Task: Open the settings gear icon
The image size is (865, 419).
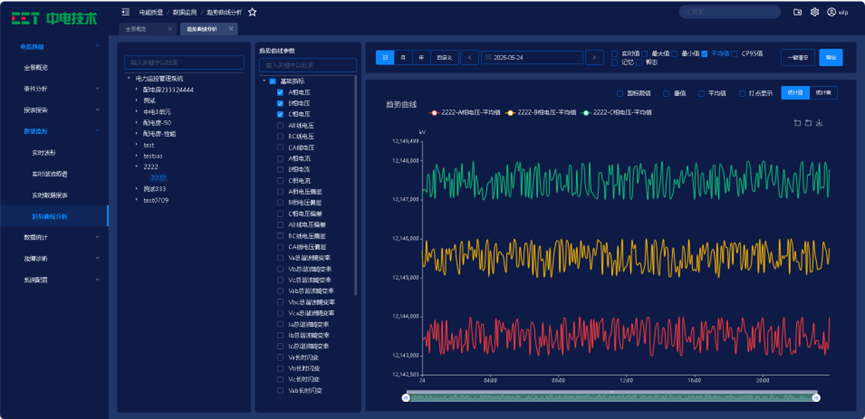Action: [x=815, y=12]
